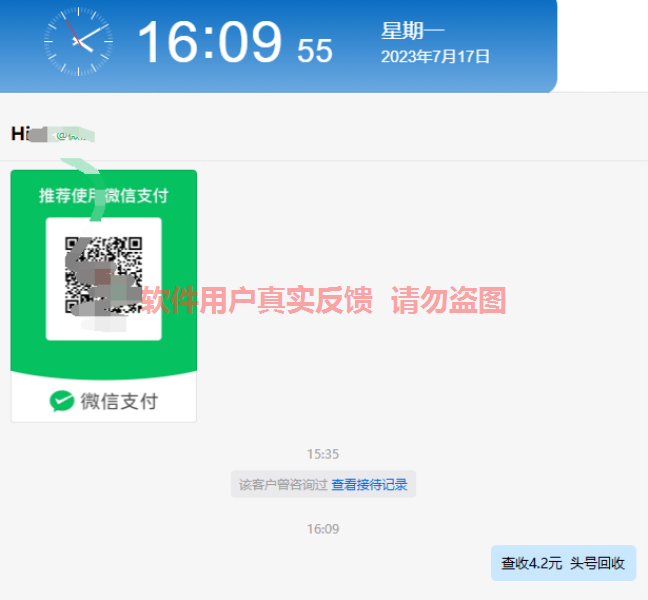Select the 查收4.2元 头号回收 message bubble
The height and width of the screenshot is (600, 648).
click(x=563, y=563)
